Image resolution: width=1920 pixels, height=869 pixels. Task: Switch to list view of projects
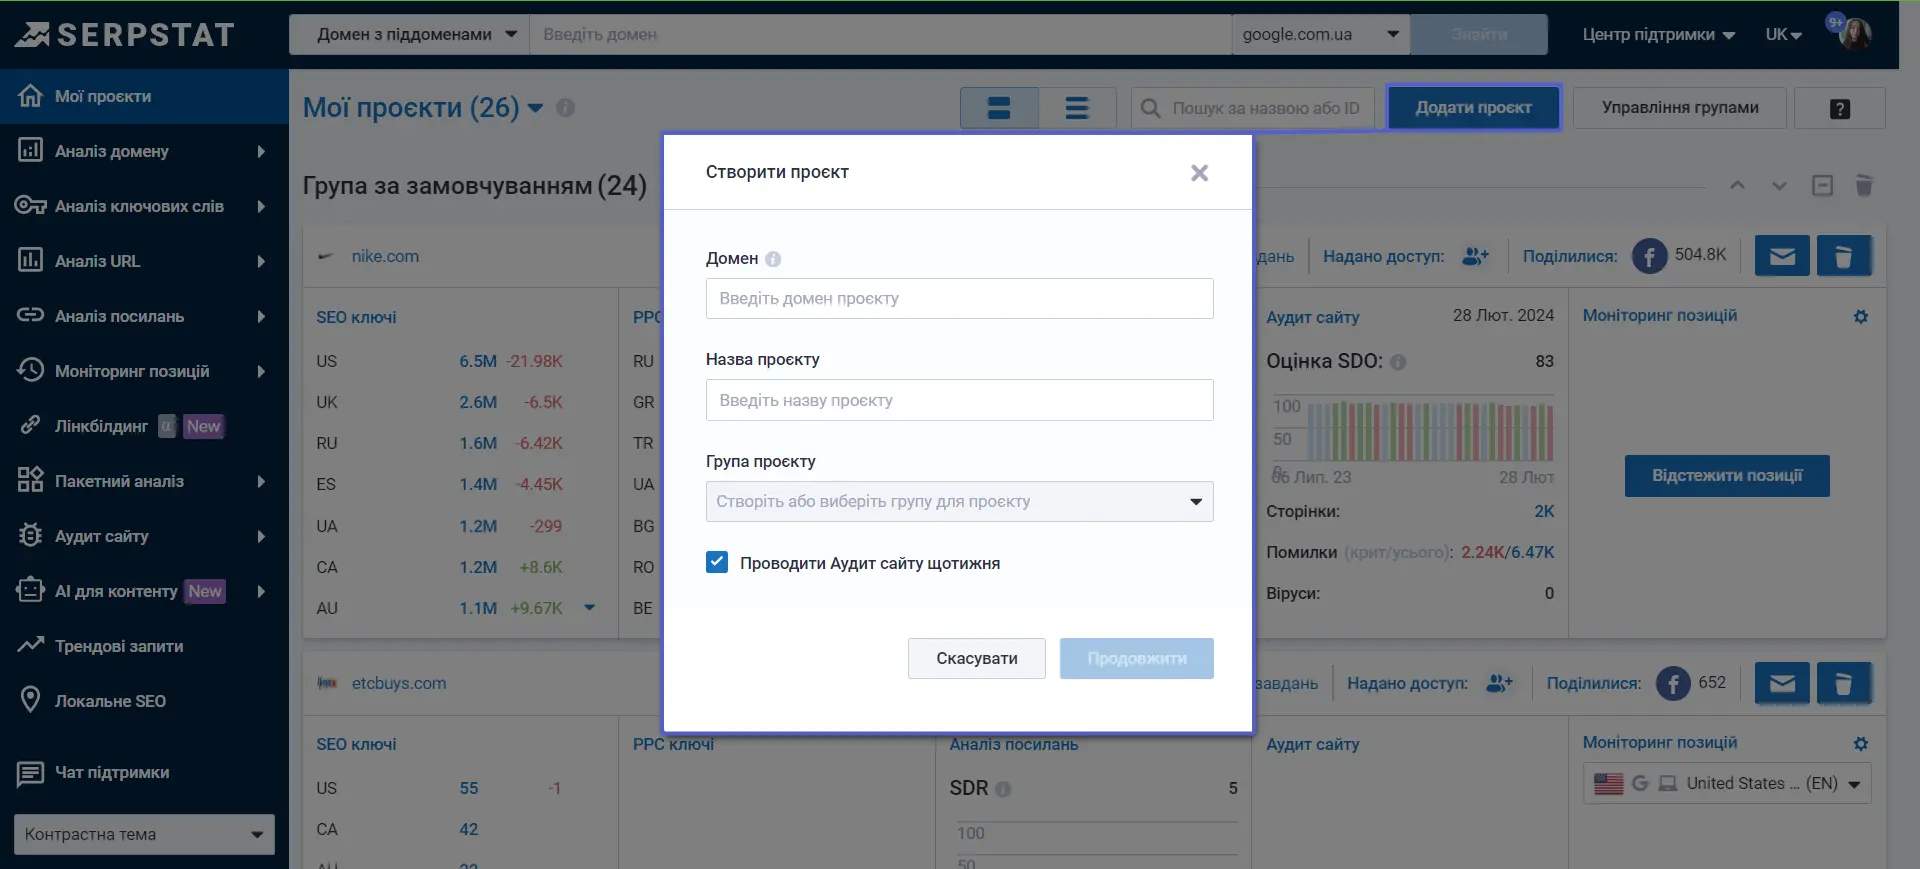tap(1077, 108)
